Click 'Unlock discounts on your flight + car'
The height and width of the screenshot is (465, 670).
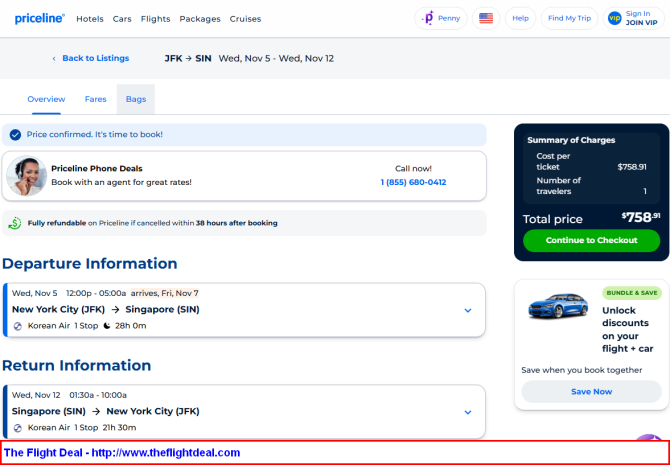pos(628,330)
